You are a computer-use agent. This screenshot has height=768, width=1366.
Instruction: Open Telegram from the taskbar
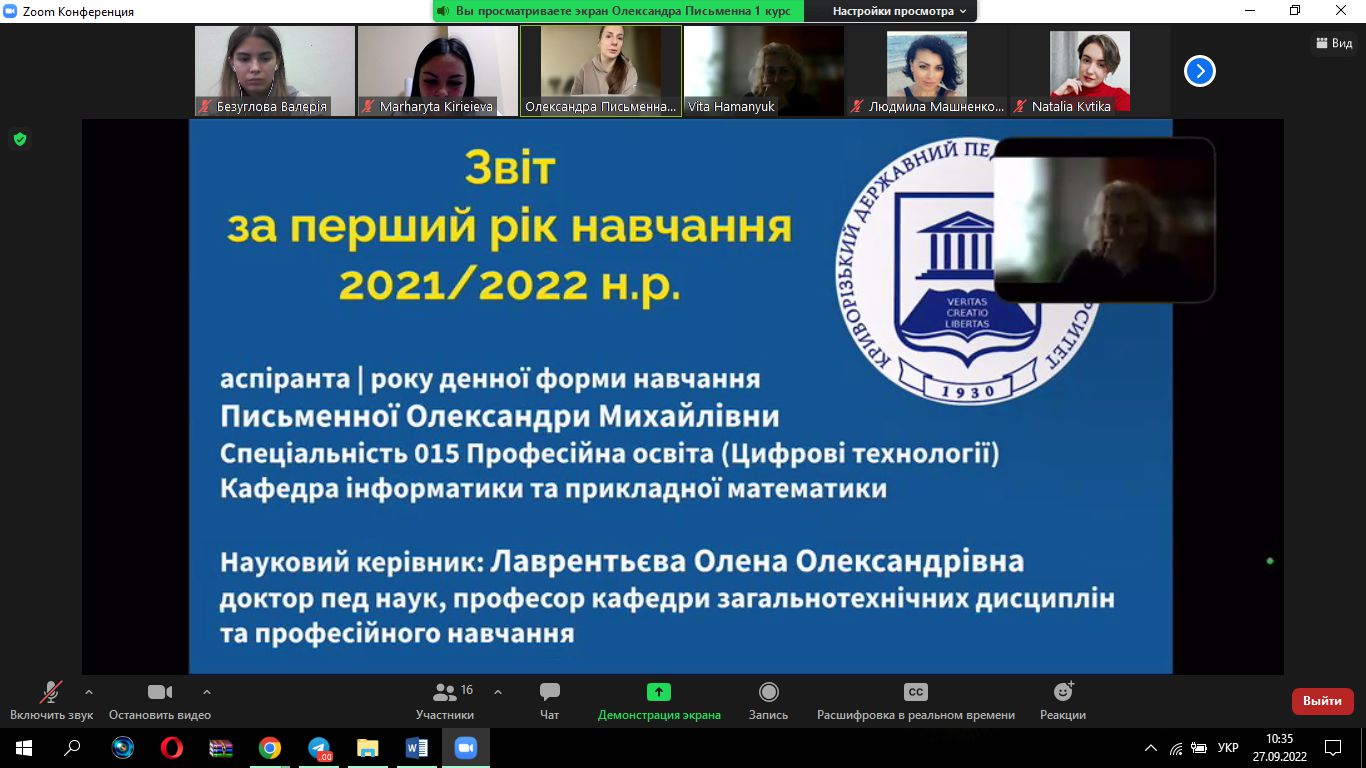click(319, 748)
